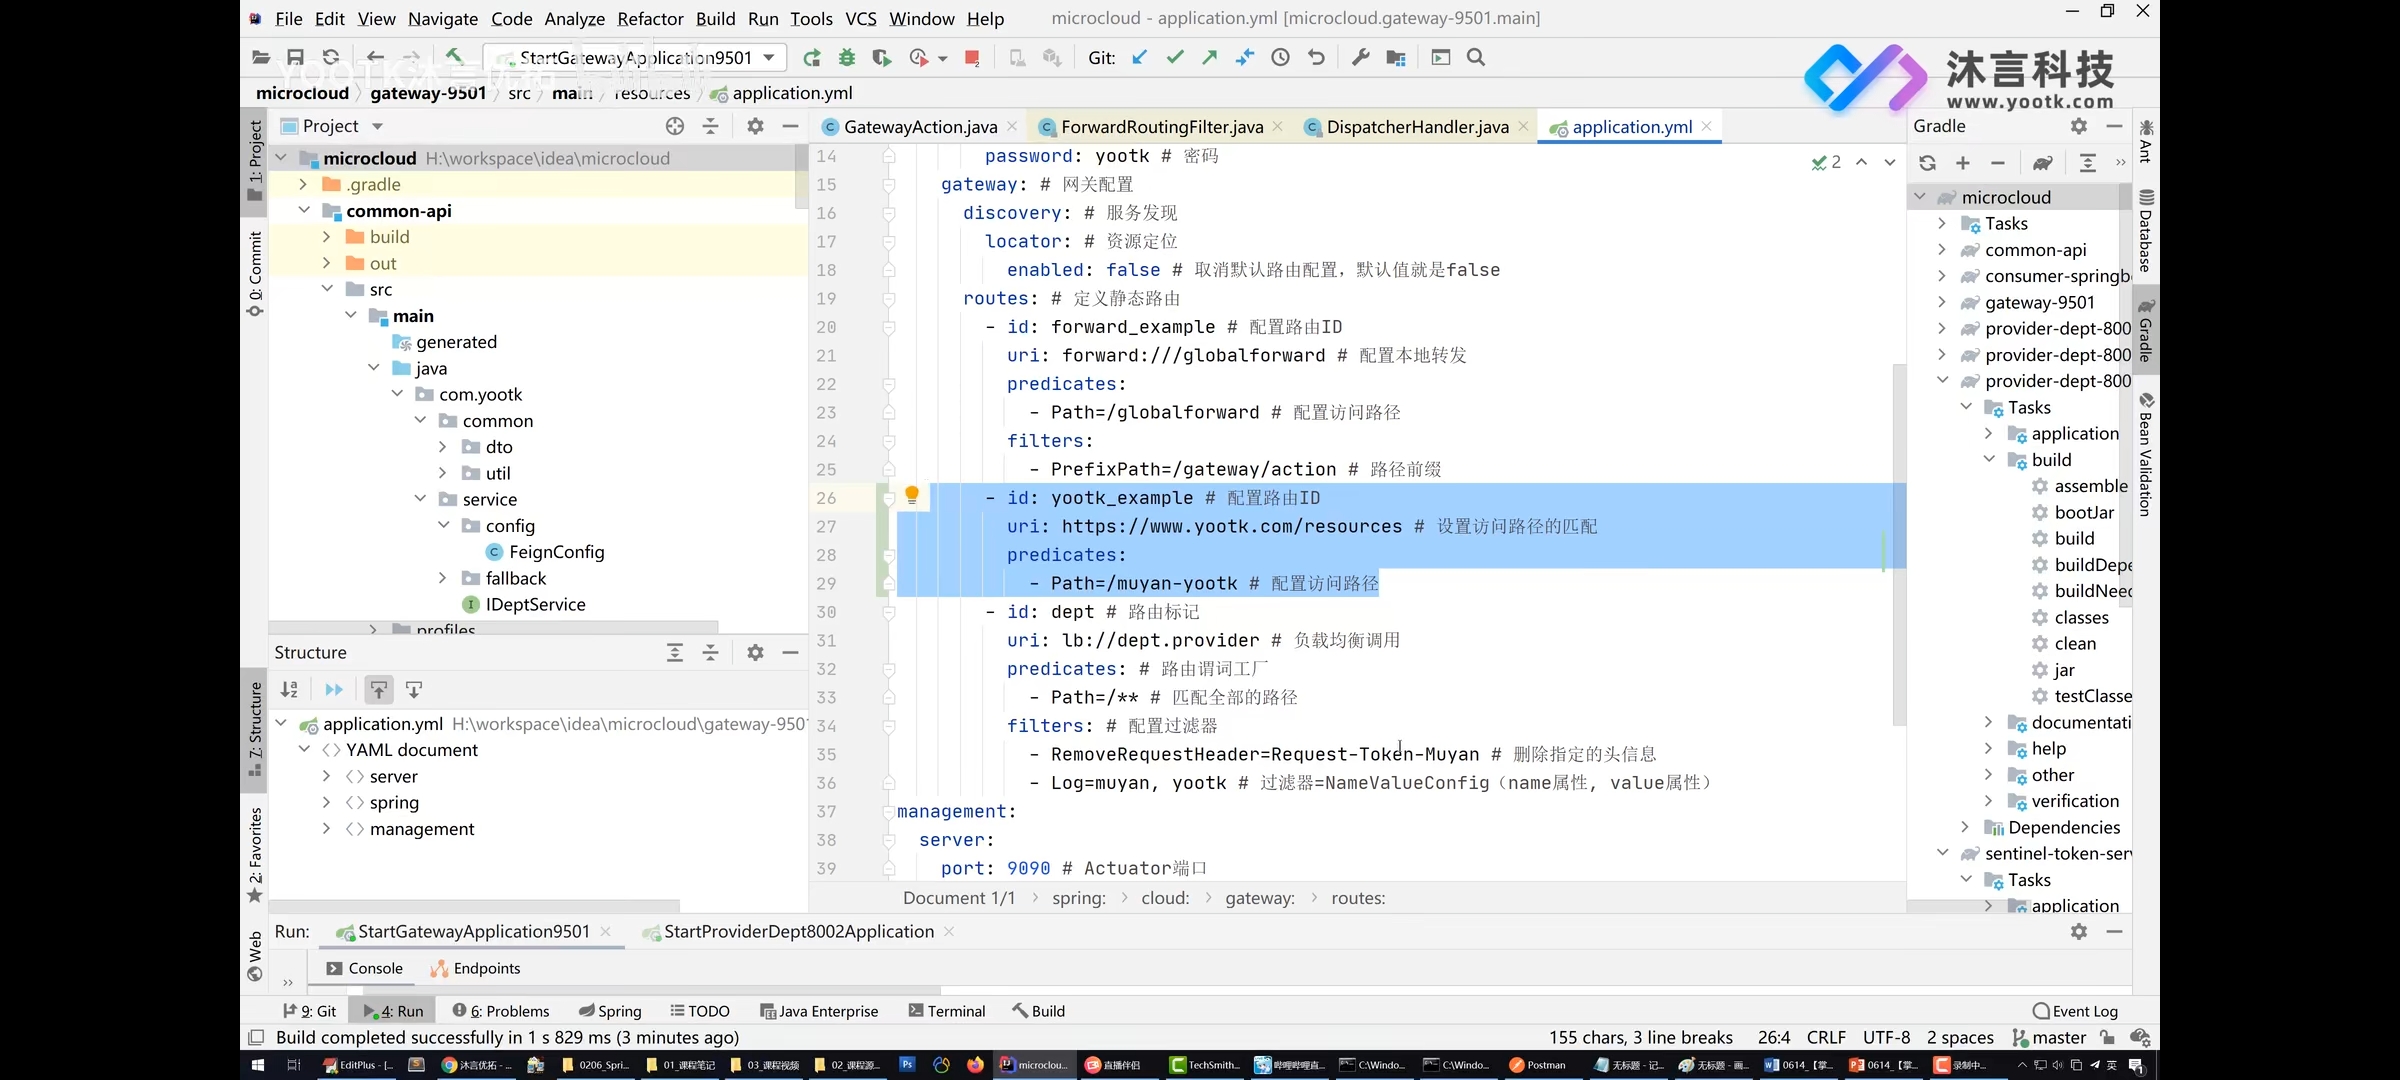Screen dimensions: 2400x1080
Task: Click the Console tab in Run panel
Action: 375,967
